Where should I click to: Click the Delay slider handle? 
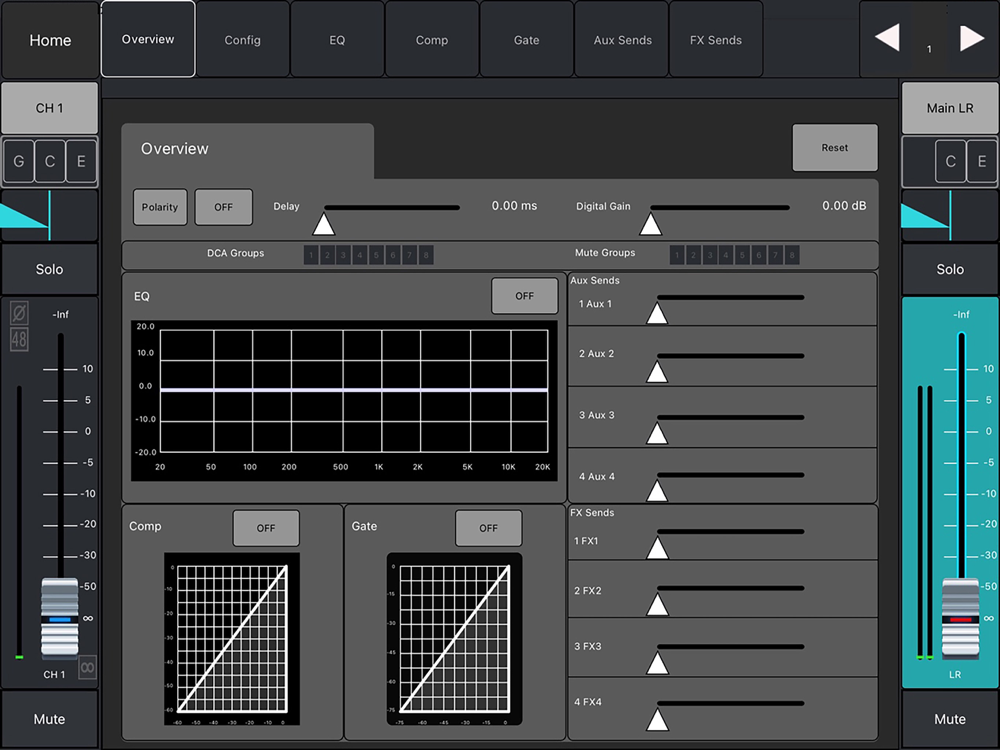point(324,224)
